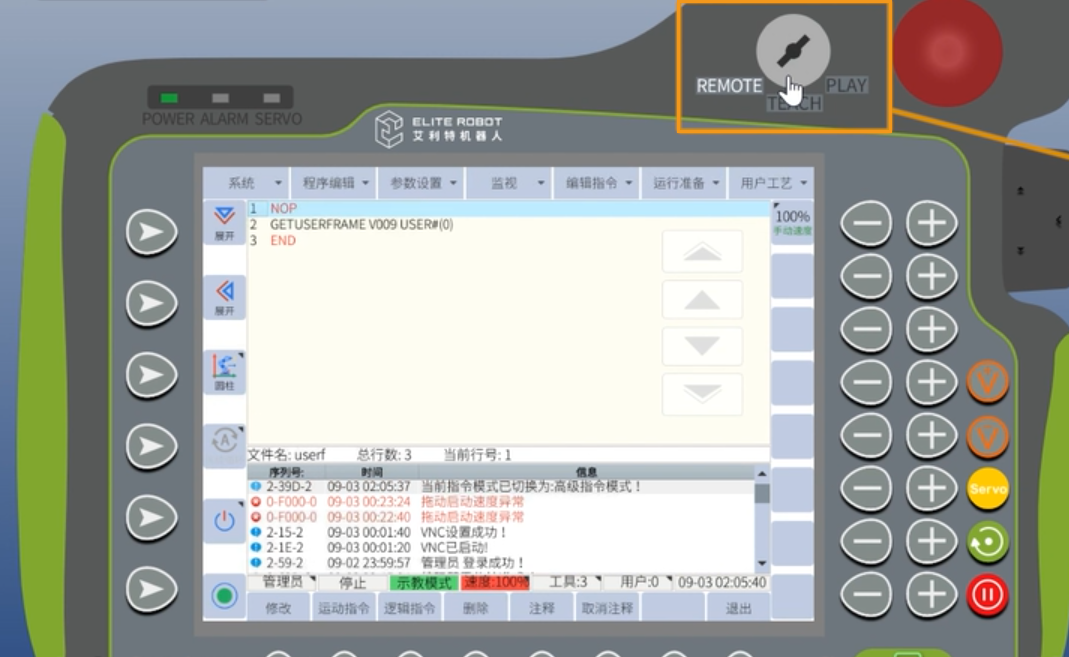Click the green circle status icon
Screen dimensions: 1069x657
point(224,596)
